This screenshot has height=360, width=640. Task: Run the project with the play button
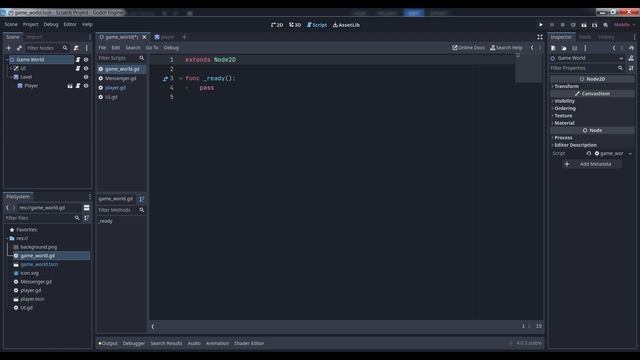pos(541,25)
